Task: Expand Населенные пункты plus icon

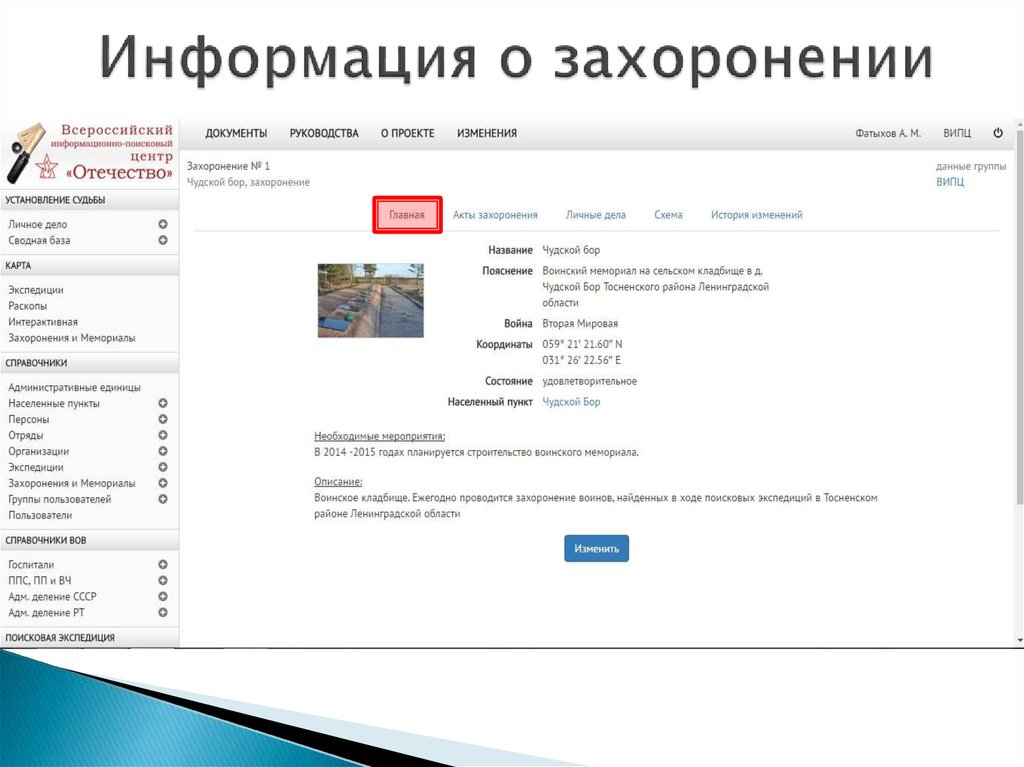Action: [163, 404]
